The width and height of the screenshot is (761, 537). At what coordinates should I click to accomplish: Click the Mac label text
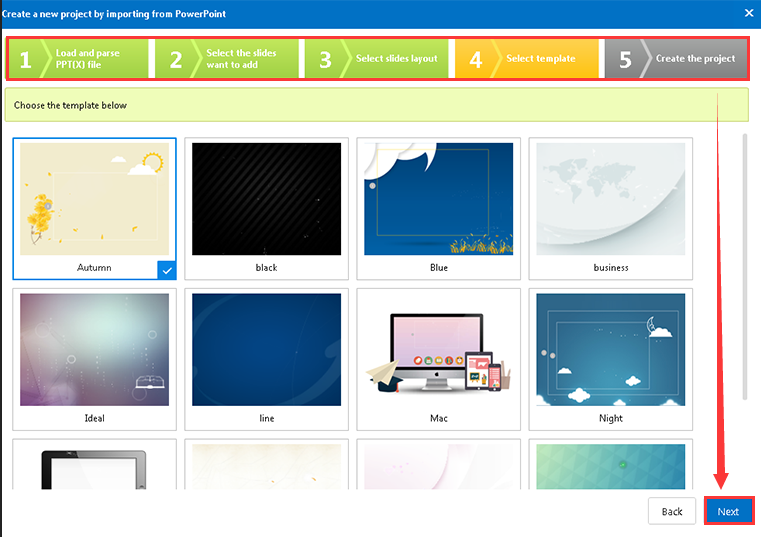pos(439,418)
